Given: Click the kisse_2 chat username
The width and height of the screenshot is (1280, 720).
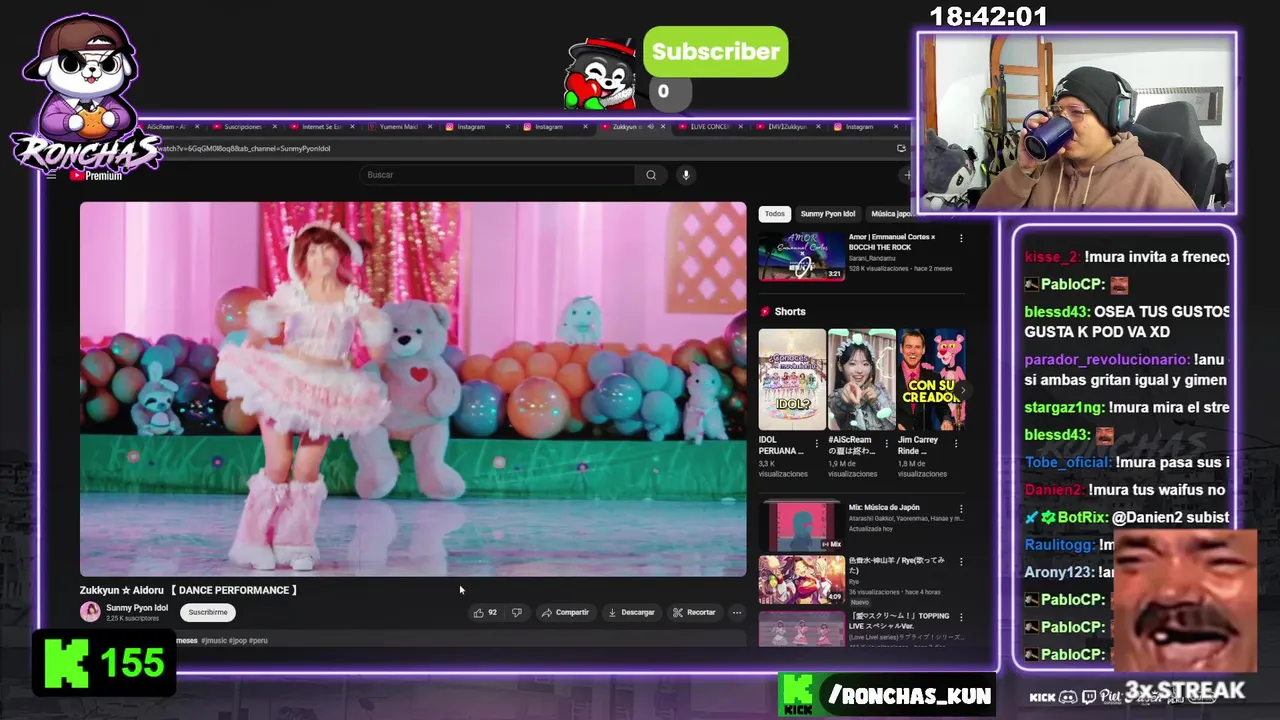Looking at the screenshot, I should (x=1051, y=257).
